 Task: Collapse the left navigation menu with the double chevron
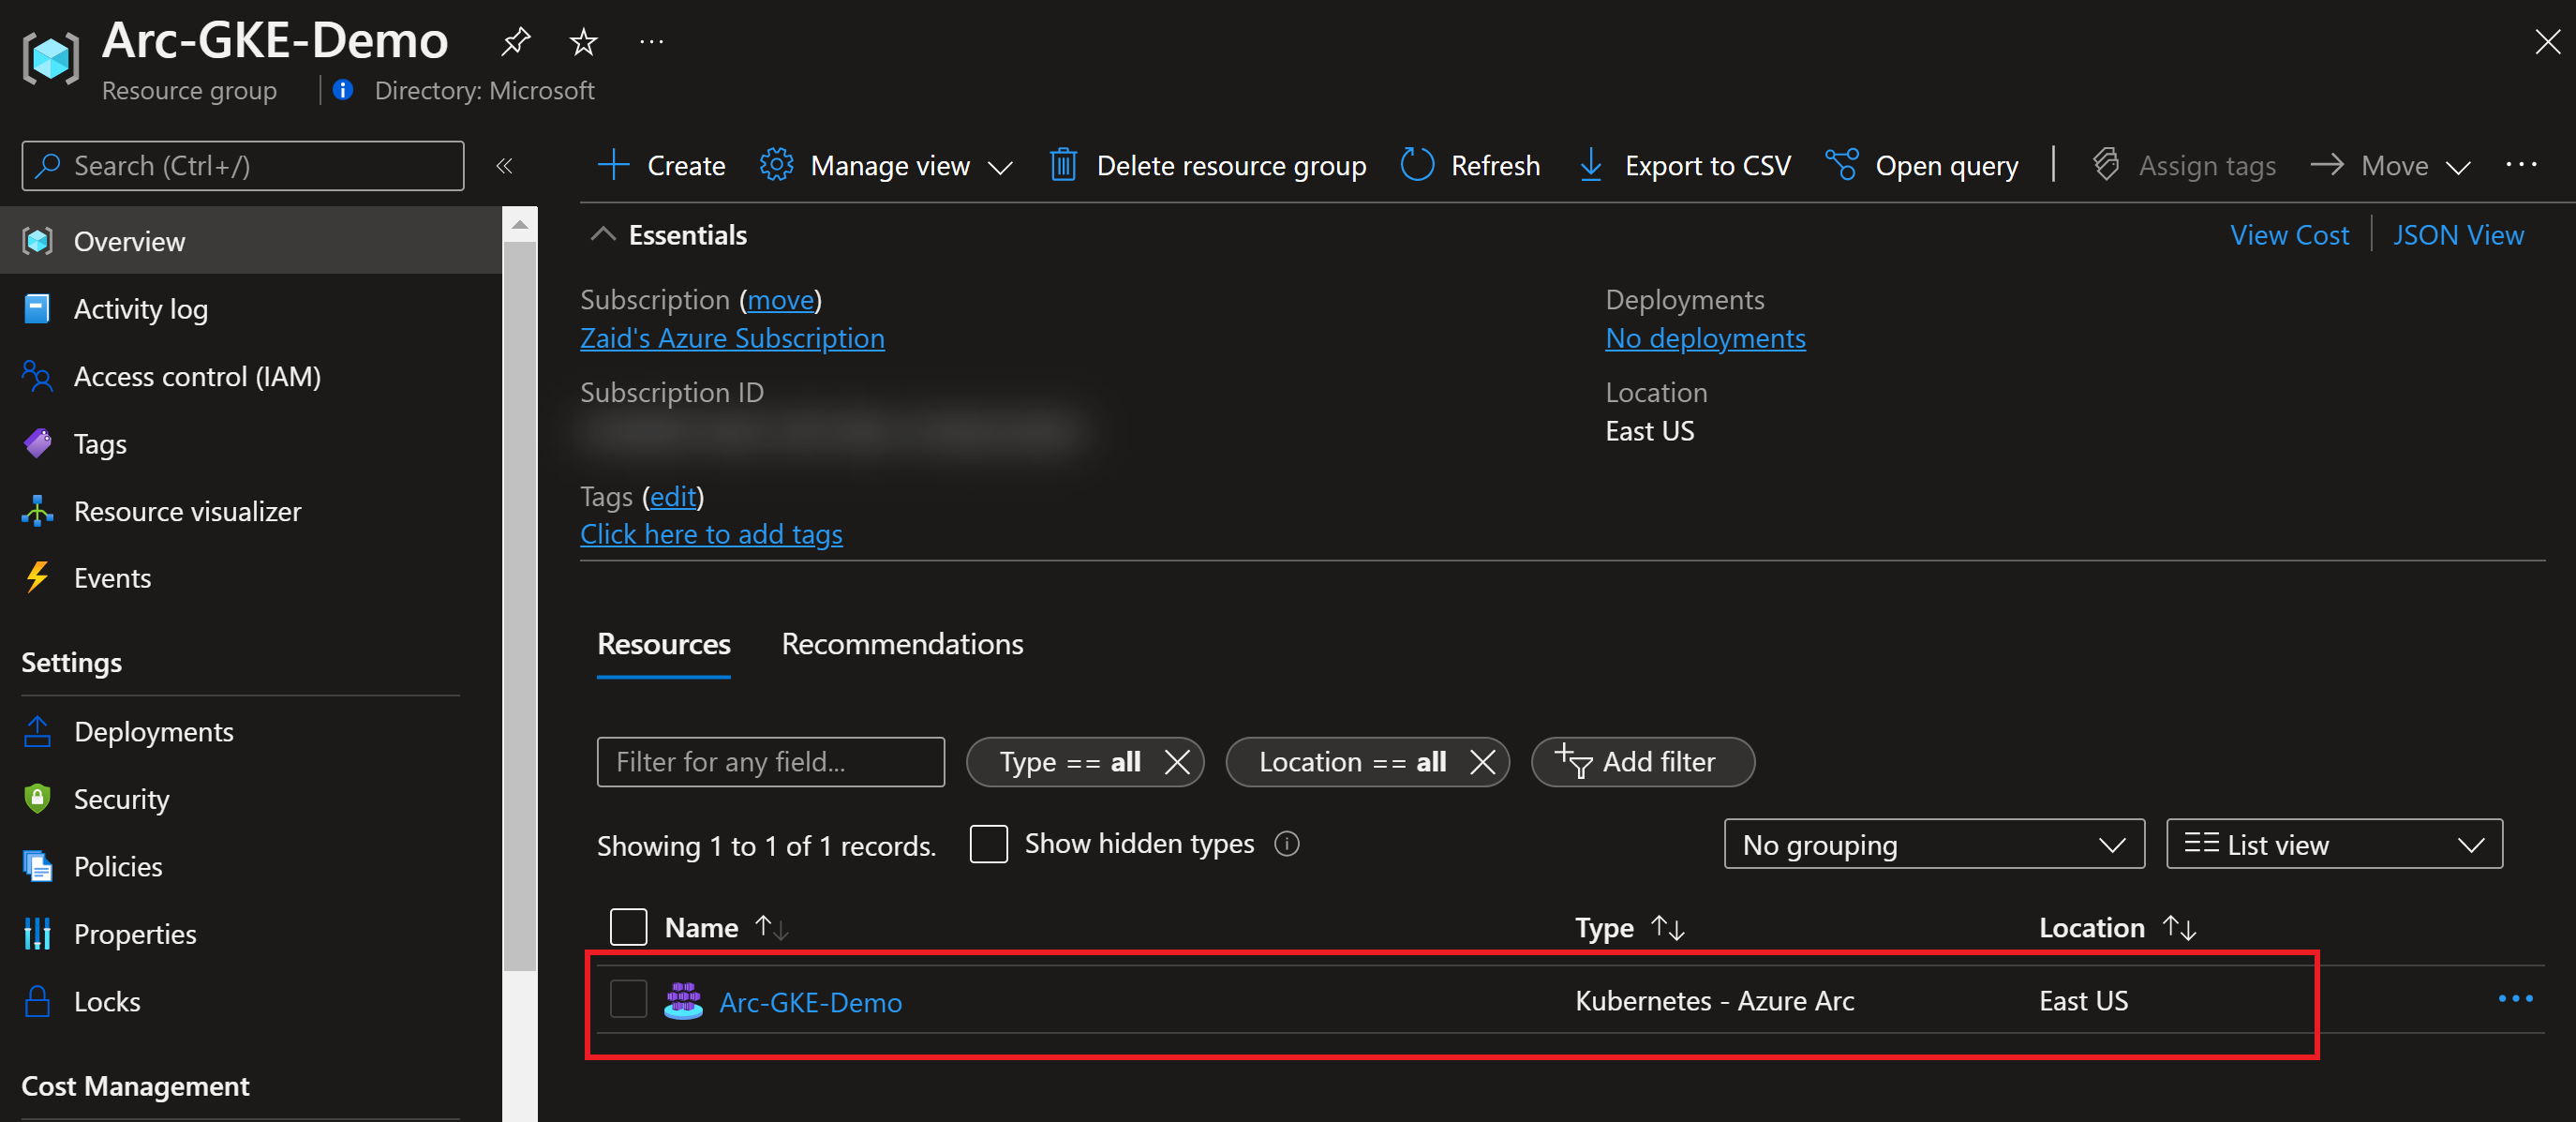tap(504, 165)
